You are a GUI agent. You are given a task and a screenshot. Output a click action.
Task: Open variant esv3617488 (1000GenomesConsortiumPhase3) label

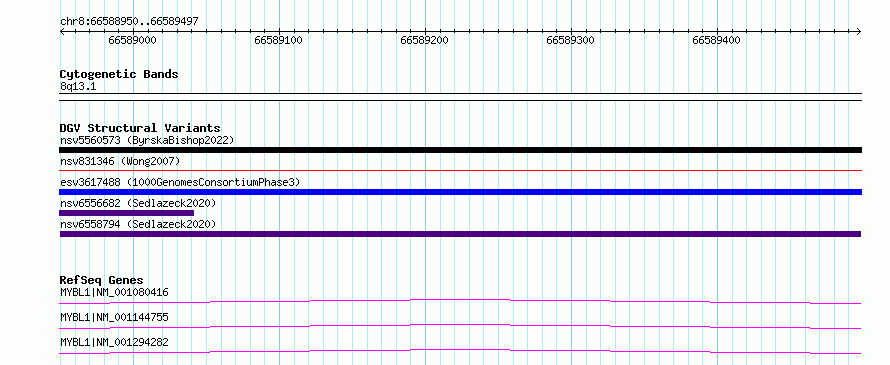tap(180, 182)
